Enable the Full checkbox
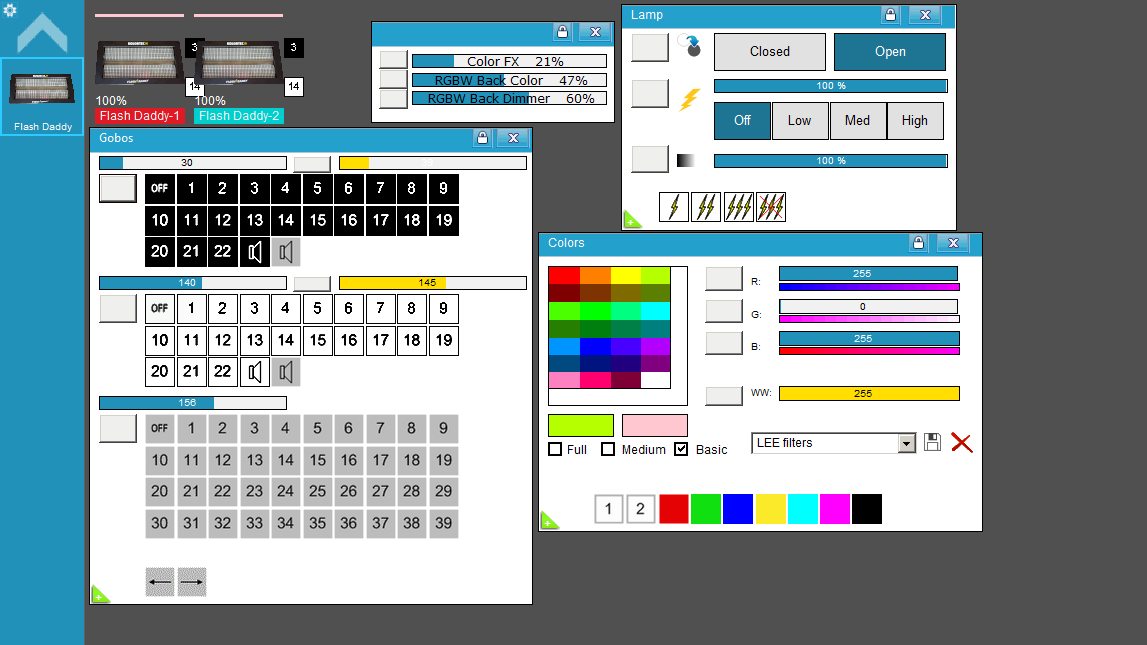The height and width of the screenshot is (645, 1147). [555, 449]
